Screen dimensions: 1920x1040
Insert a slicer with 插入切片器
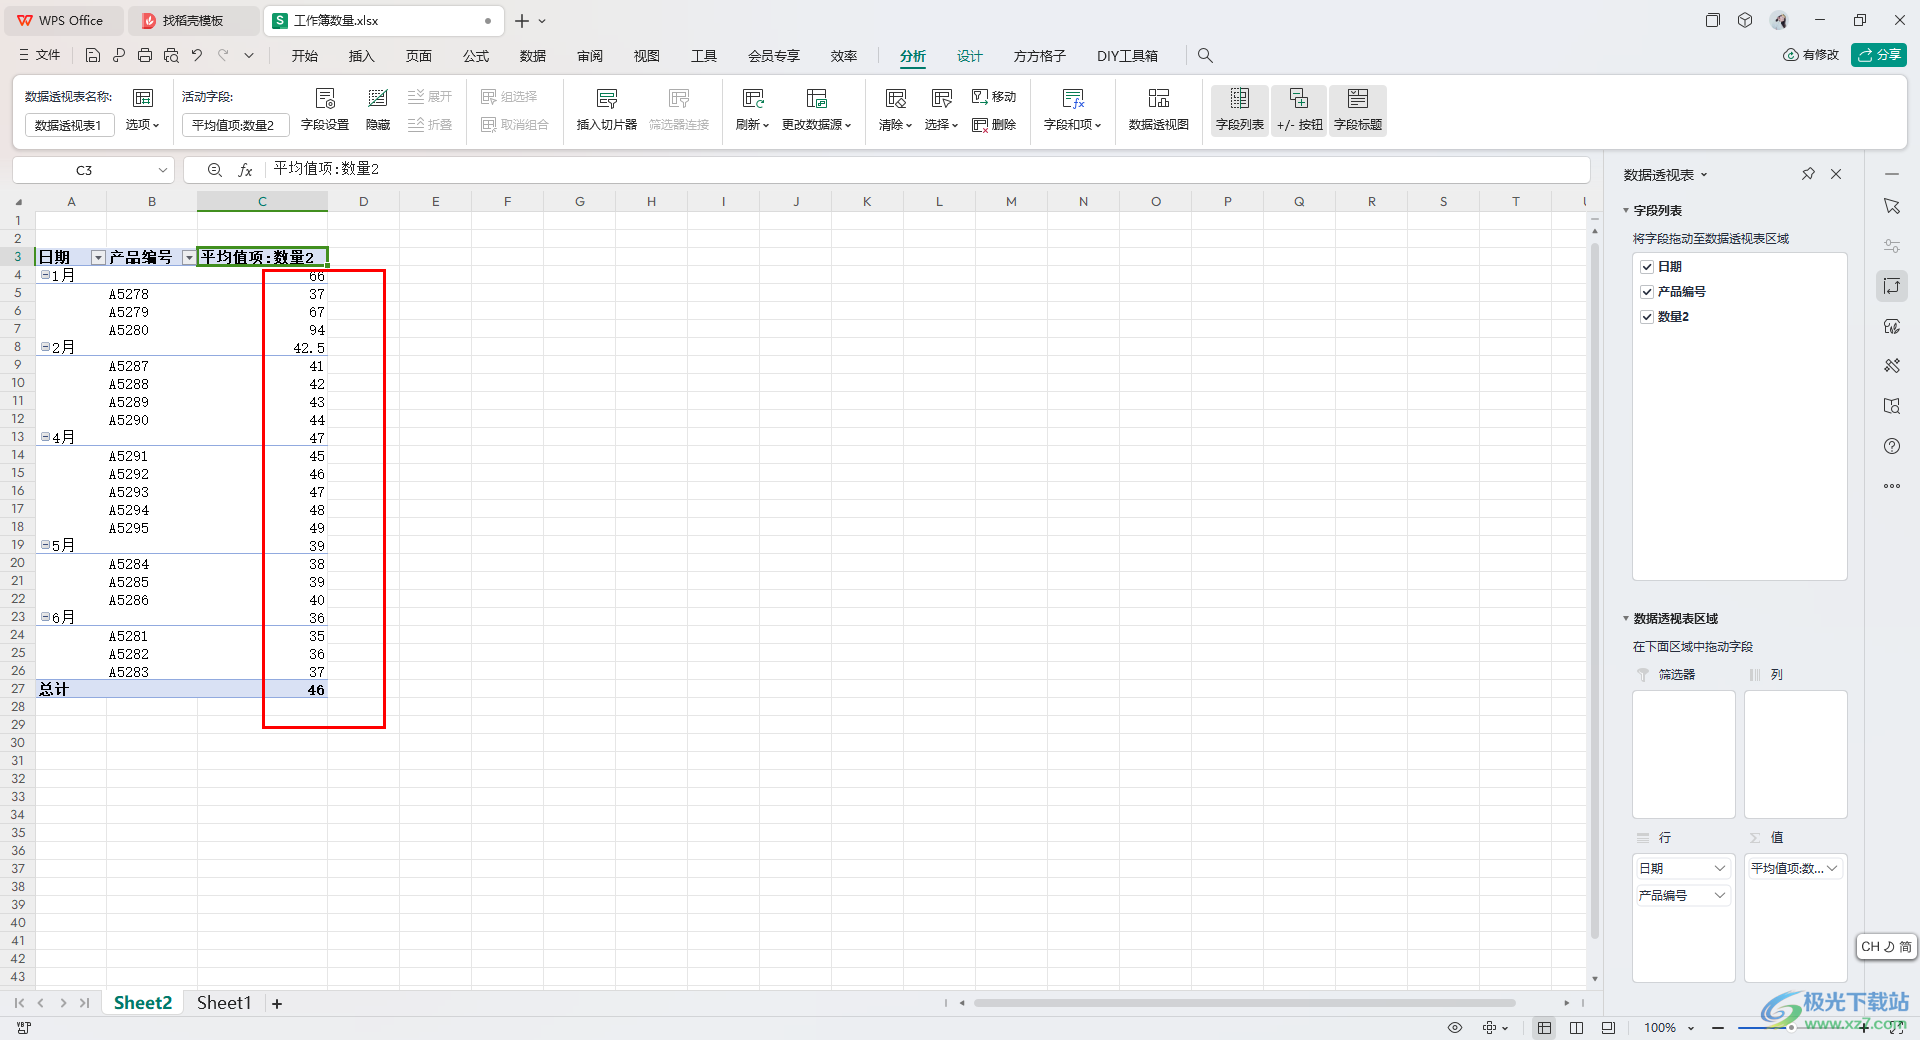(x=607, y=110)
